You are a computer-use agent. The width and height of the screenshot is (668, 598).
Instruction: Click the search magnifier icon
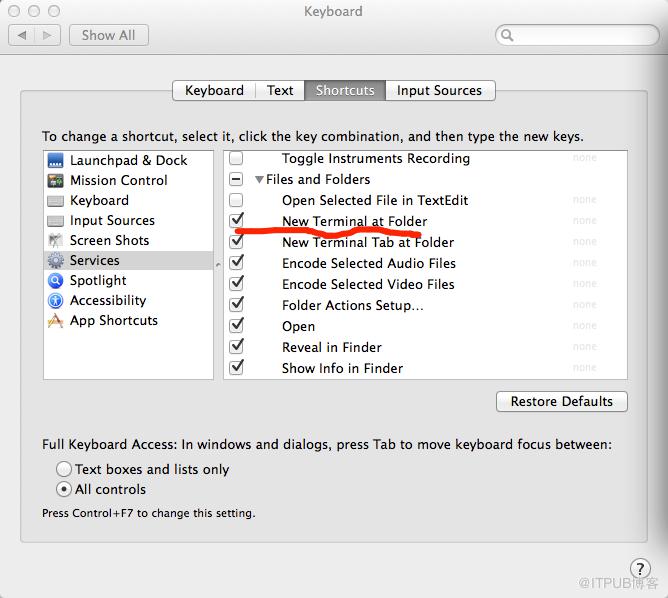(x=507, y=35)
